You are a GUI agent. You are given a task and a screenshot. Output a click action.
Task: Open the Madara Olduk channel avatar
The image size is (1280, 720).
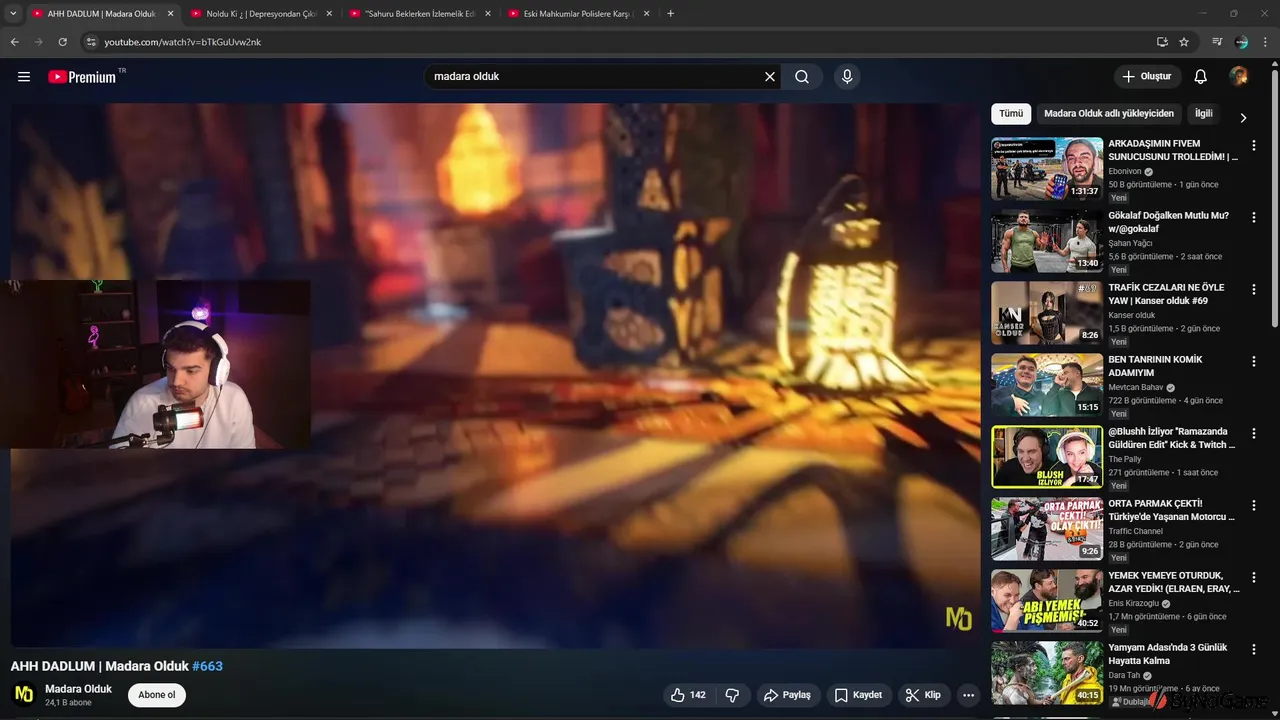(24, 695)
